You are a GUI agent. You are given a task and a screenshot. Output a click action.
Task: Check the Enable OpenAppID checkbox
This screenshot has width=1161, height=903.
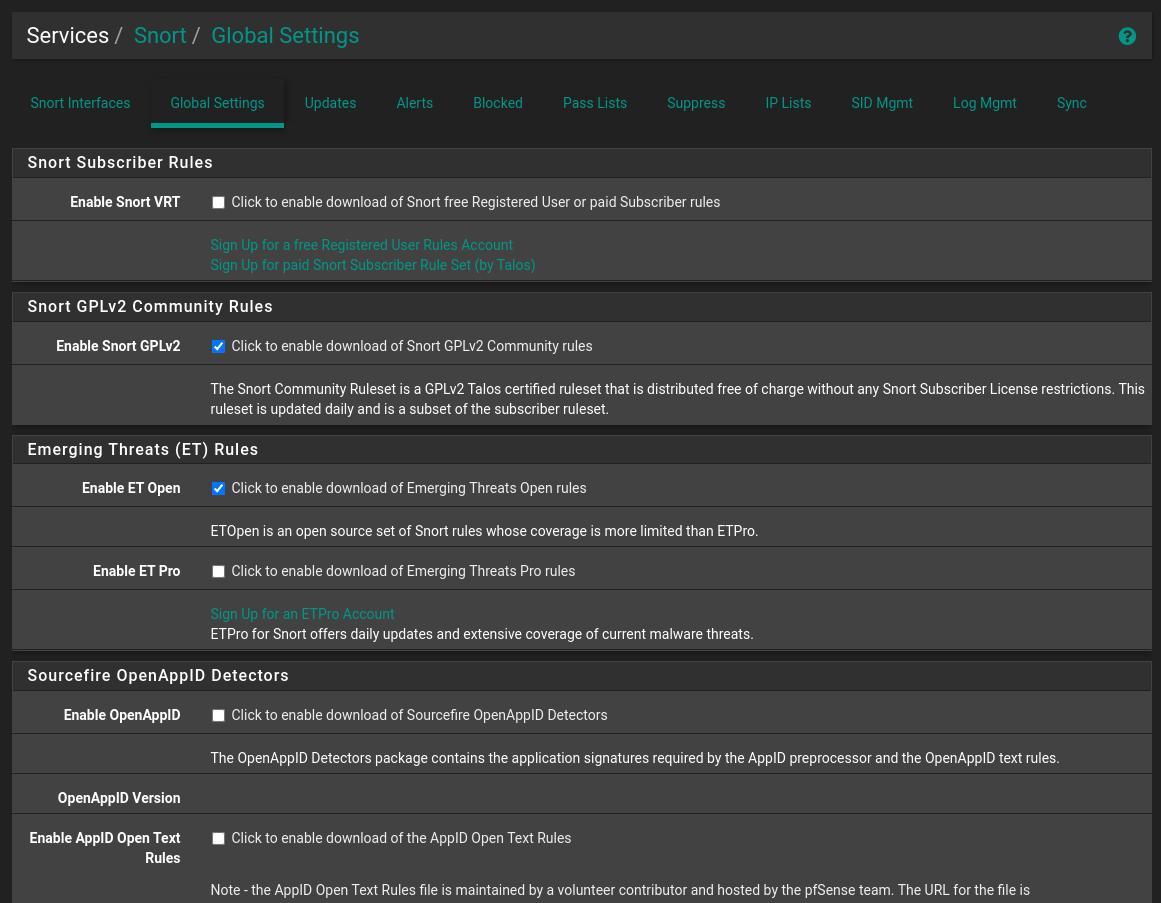coord(218,716)
